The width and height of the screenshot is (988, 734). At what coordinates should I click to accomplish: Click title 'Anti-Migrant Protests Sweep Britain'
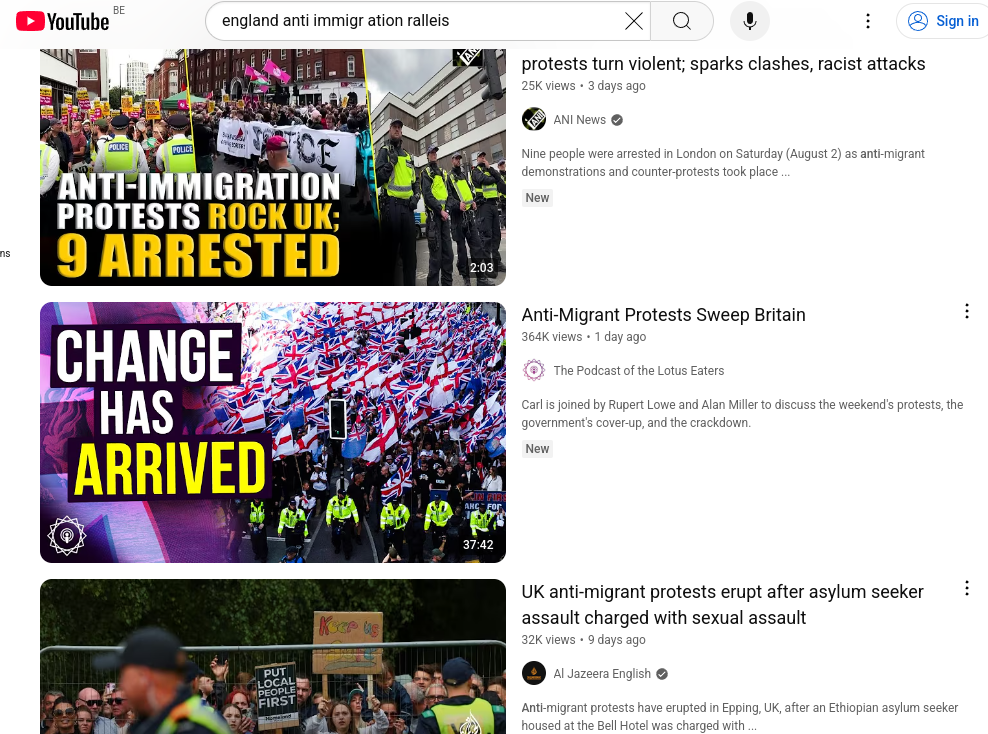pos(663,315)
